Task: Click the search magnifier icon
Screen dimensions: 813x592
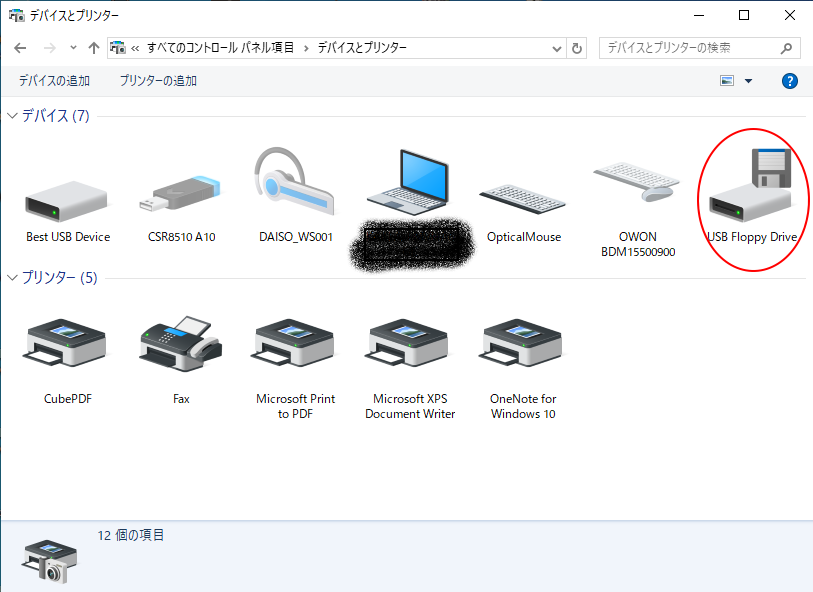Action: pyautogui.click(x=786, y=48)
